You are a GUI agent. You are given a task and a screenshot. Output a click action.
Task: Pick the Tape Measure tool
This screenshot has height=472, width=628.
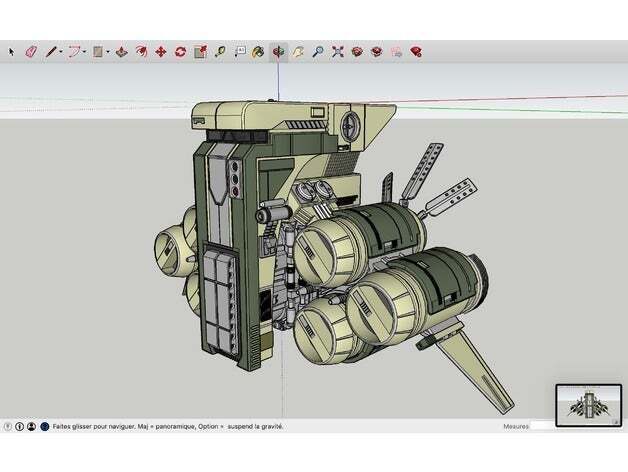coord(219,51)
